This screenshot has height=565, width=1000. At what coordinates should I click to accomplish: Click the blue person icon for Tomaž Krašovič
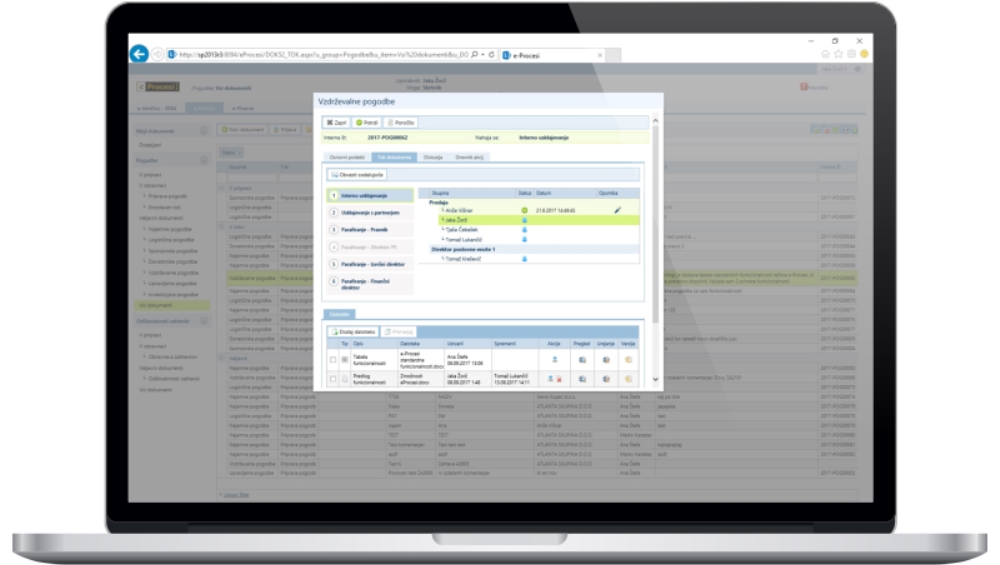click(524, 258)
